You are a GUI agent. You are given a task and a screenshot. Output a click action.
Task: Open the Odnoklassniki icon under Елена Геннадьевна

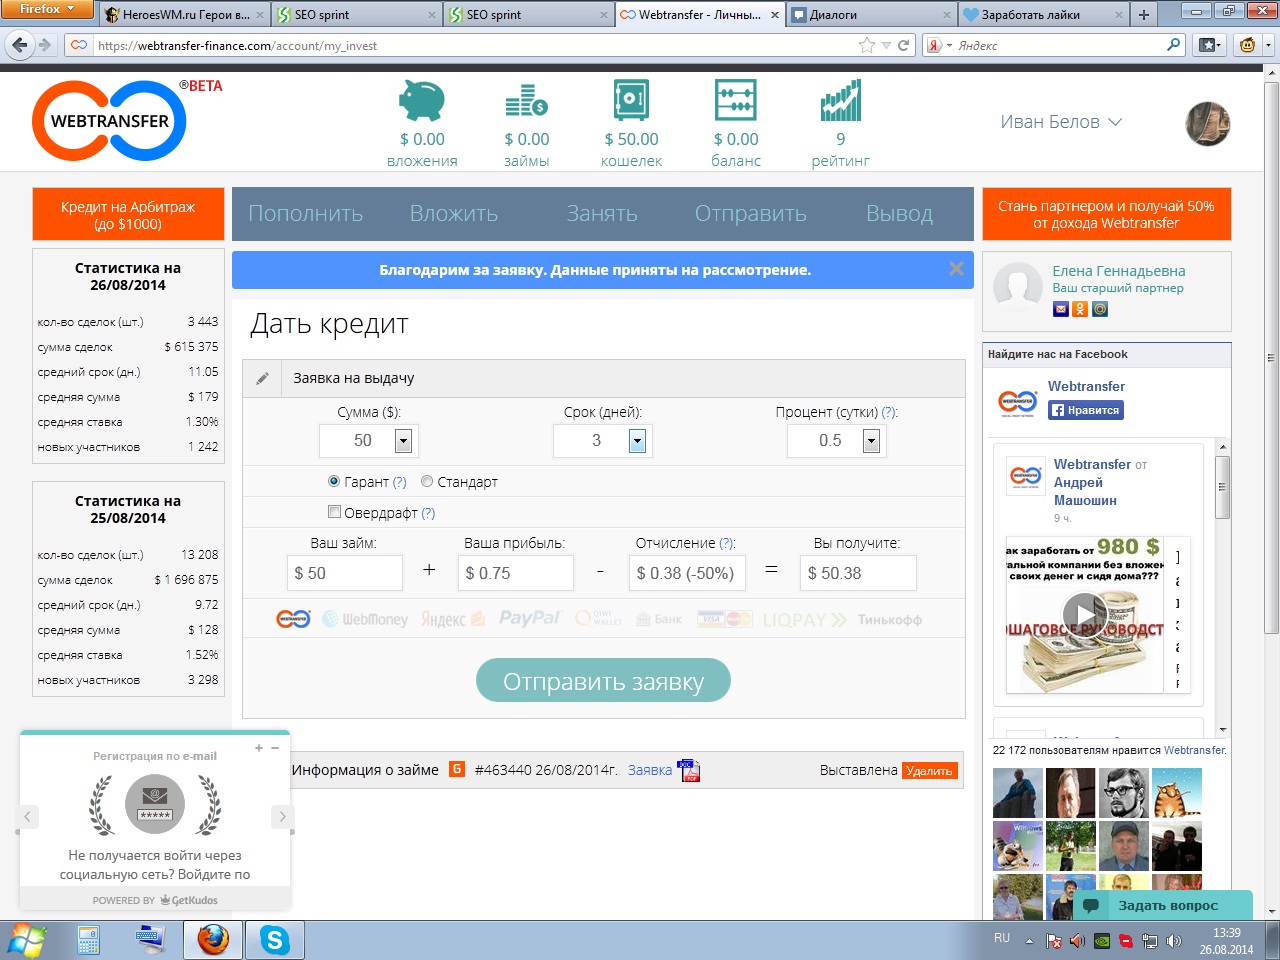point(1080,309)
